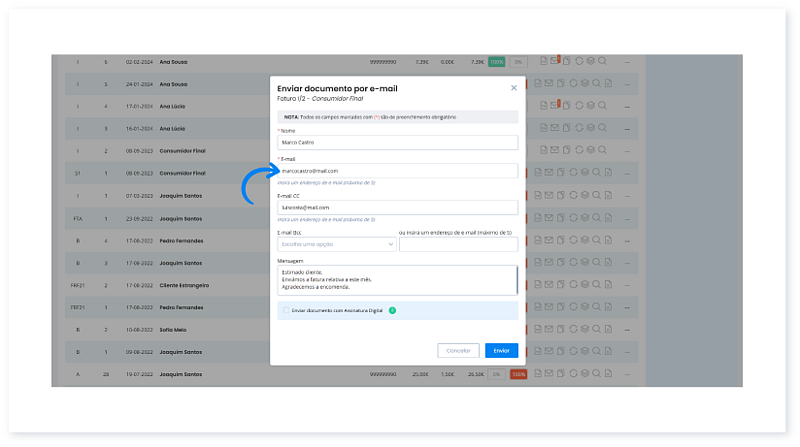Click the Mensagem text area

(x=397, y=279)
